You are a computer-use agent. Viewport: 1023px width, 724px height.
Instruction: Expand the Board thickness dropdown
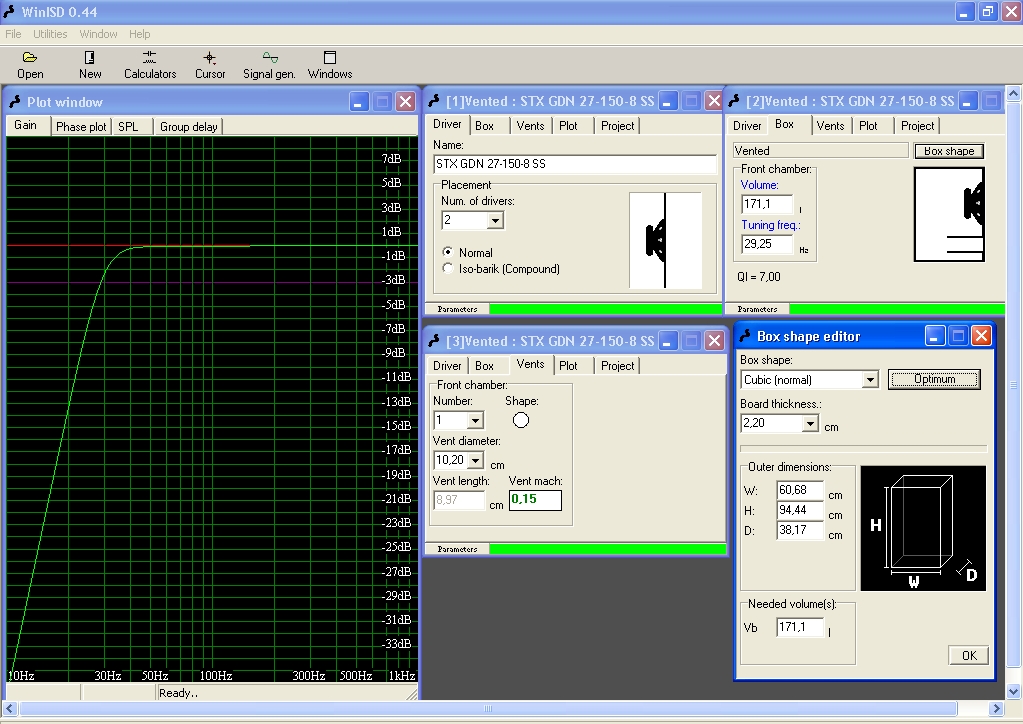pos(809,424)
